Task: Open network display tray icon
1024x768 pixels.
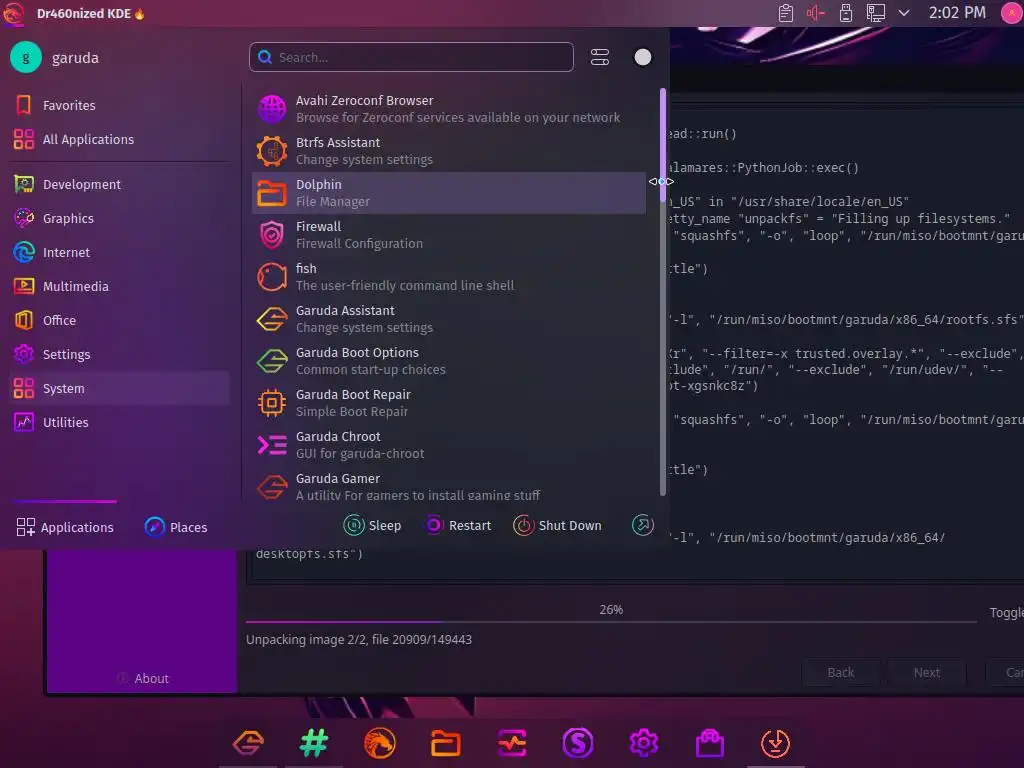Action: coord(876,13)
